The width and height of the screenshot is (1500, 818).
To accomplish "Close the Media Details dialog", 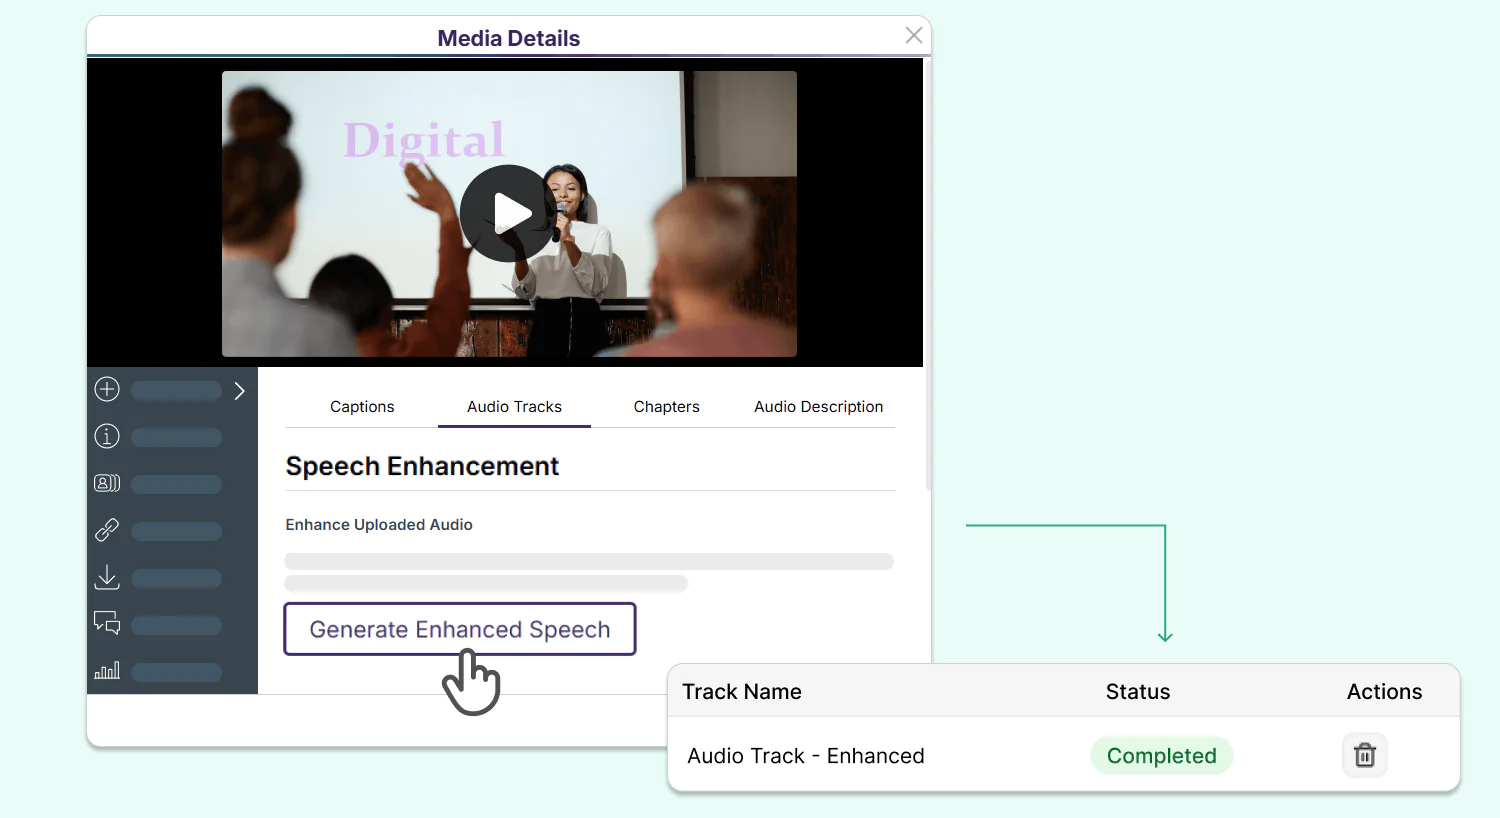I will pos(914,35).
